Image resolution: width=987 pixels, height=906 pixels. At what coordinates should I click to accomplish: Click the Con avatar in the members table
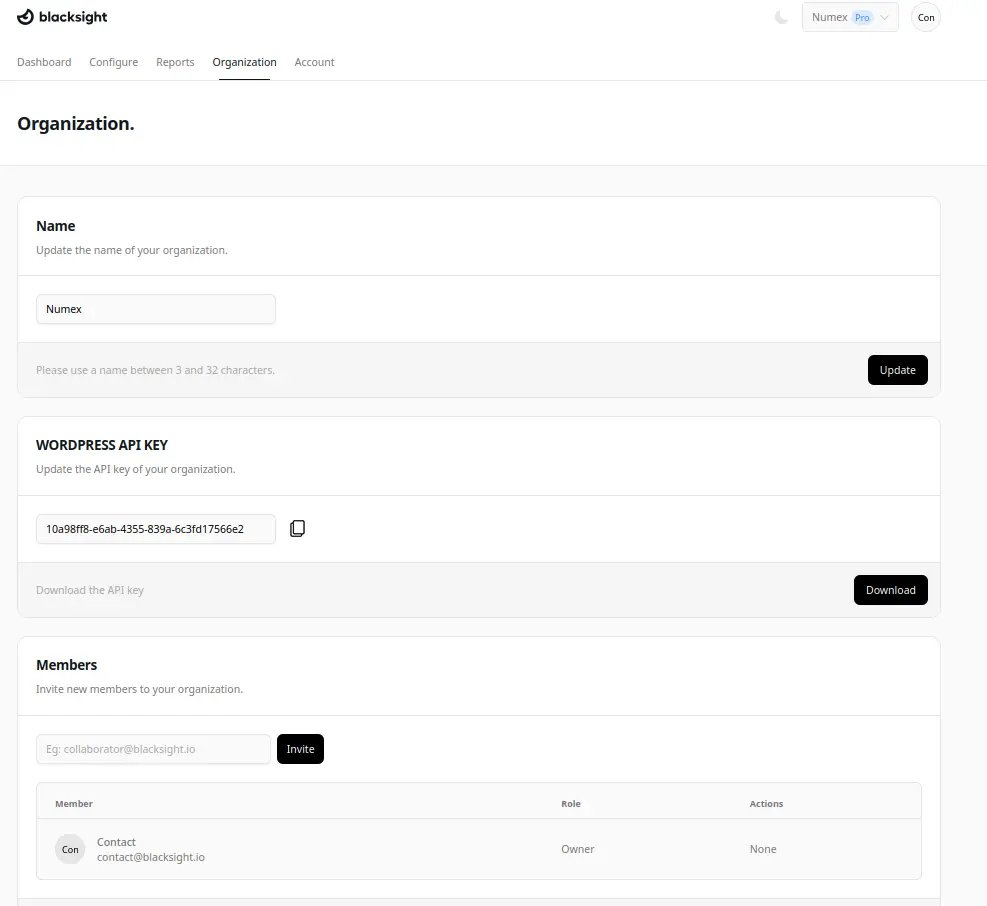pyautogui.click(x=70, y=849)
